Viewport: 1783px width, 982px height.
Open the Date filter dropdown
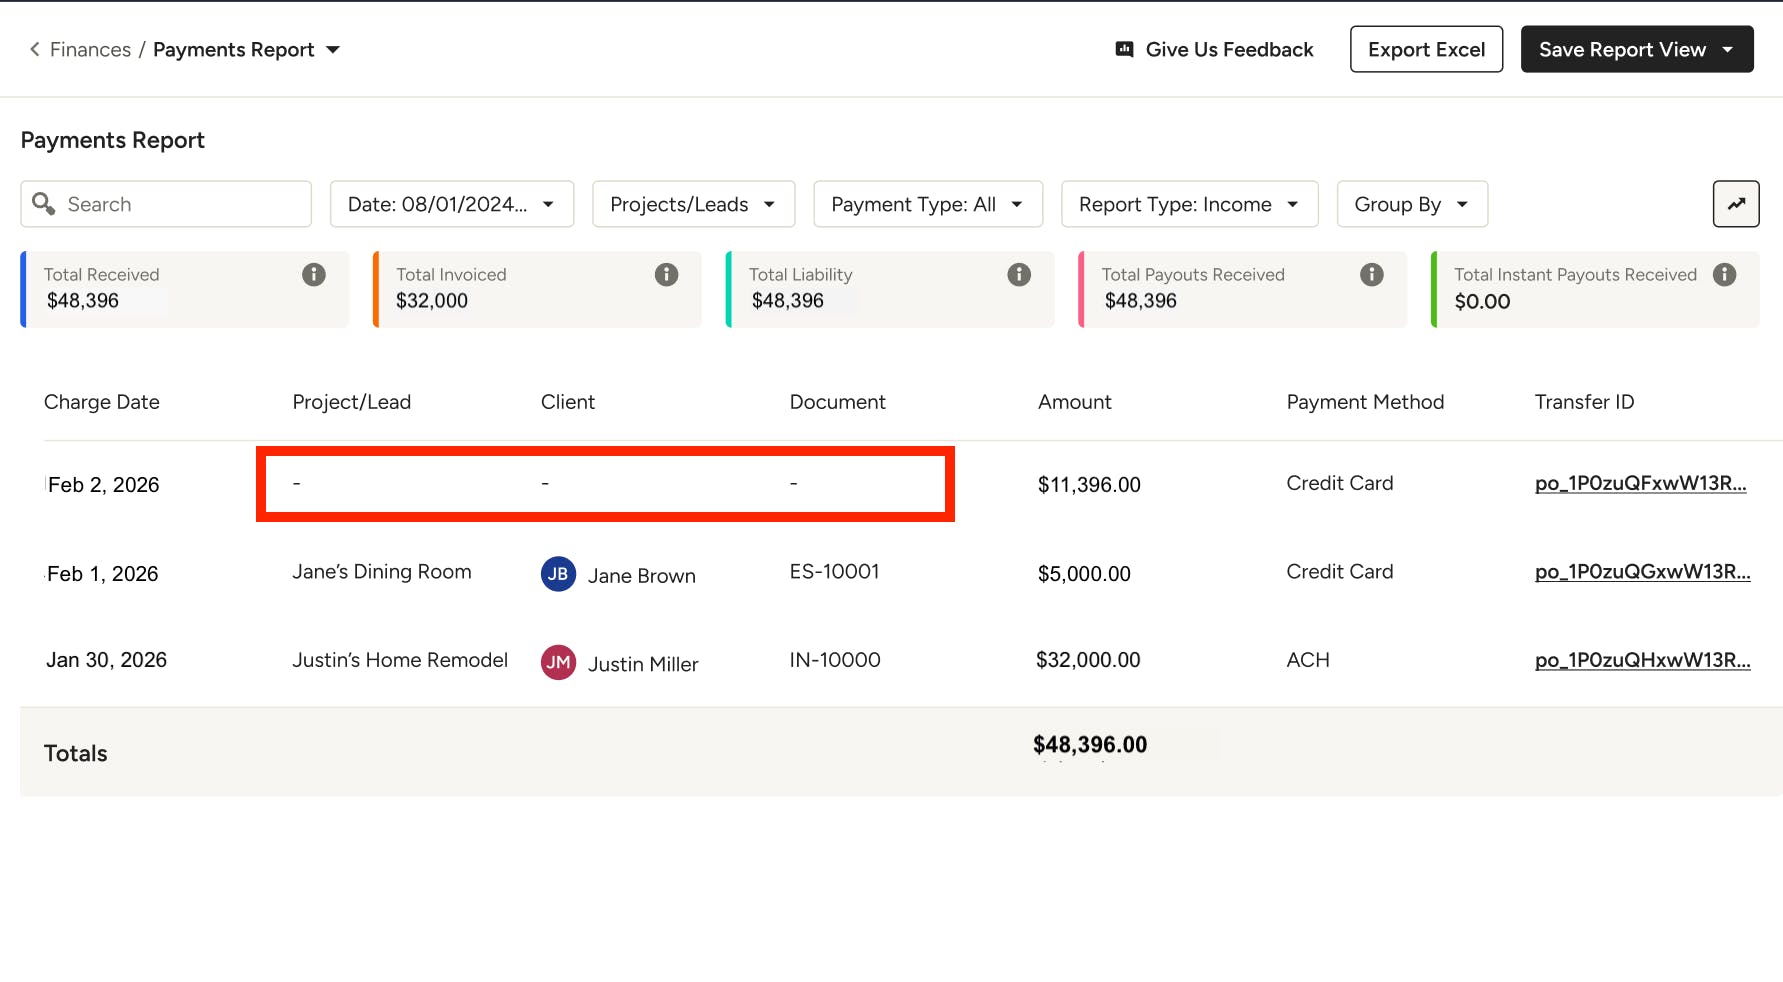452,204
